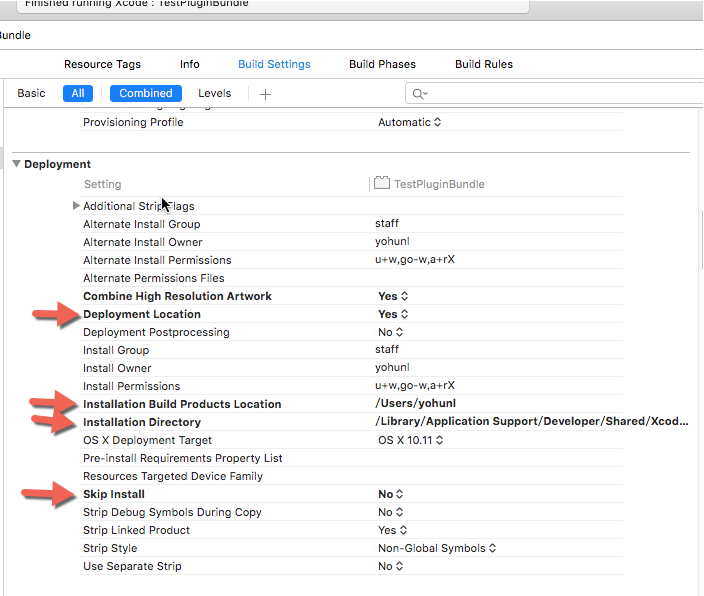Screen dimensions: 704x596
Task: Toggle the Basic settings filter
Action: pos(31,93)
